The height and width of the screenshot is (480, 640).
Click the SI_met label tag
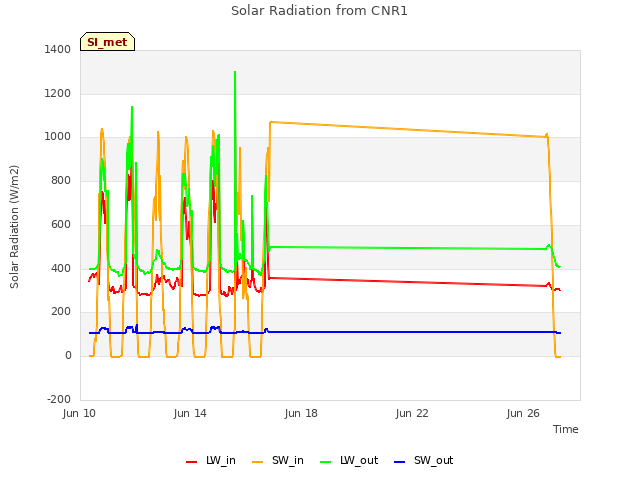(107, 42)
